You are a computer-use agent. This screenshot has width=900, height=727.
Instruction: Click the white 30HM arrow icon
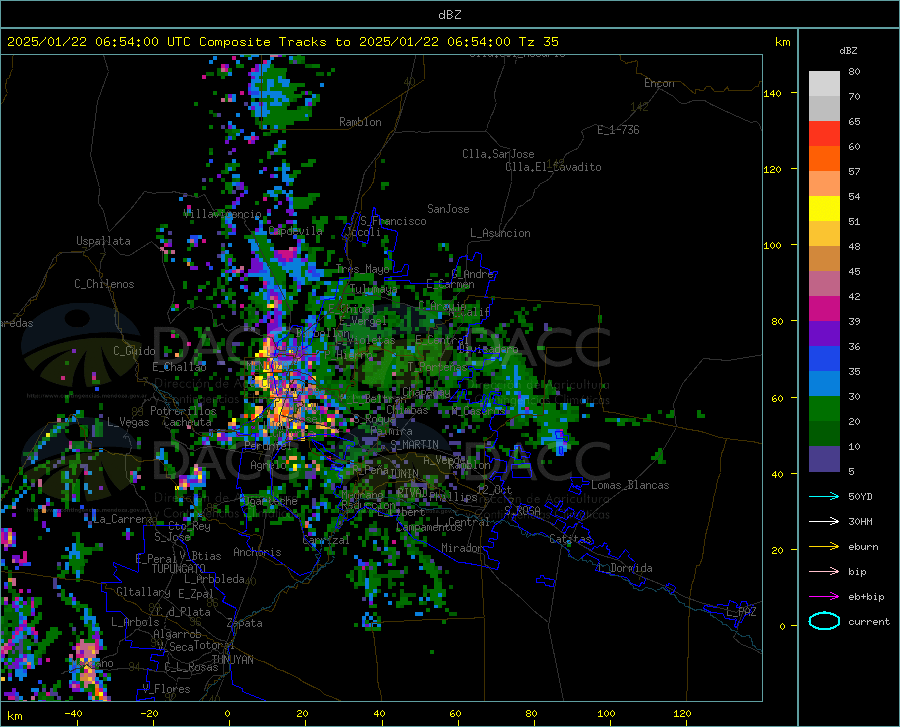[x=824, y=522]
